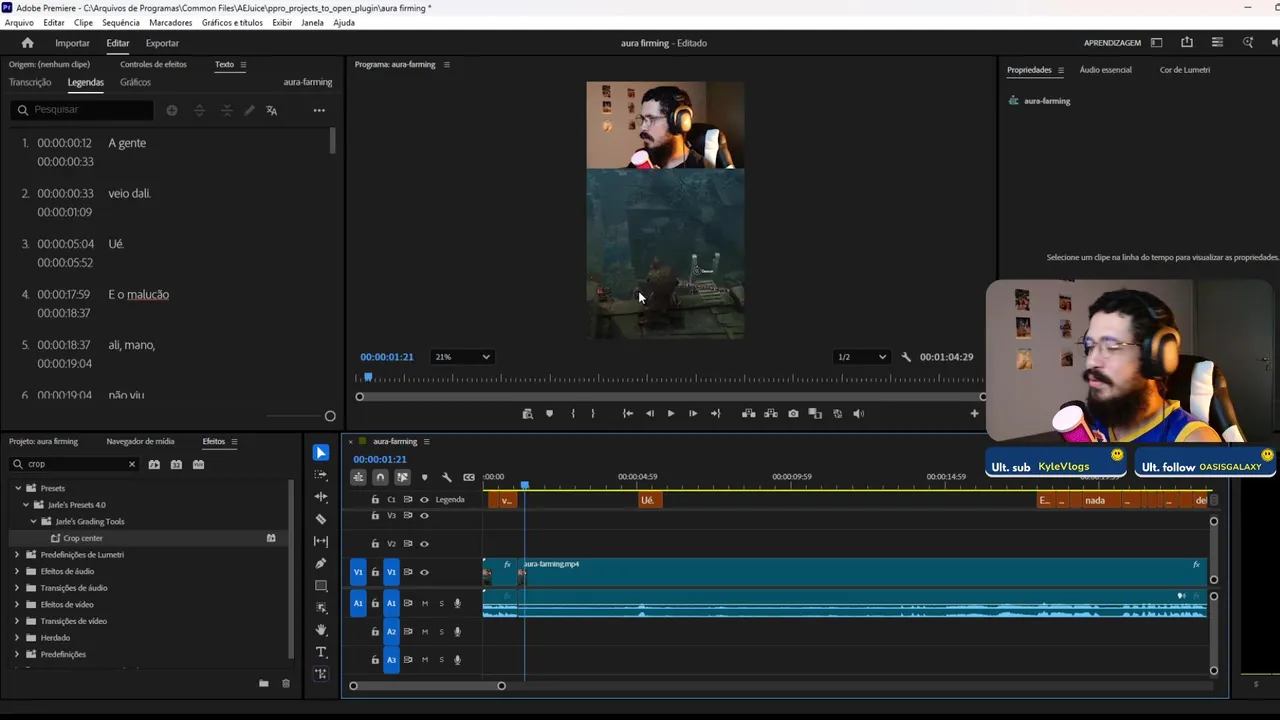The width and height of the screenshot is (1280, 720).
Task: Open the 1/2 playback resolution dropdown
Action: pos(862,357)
